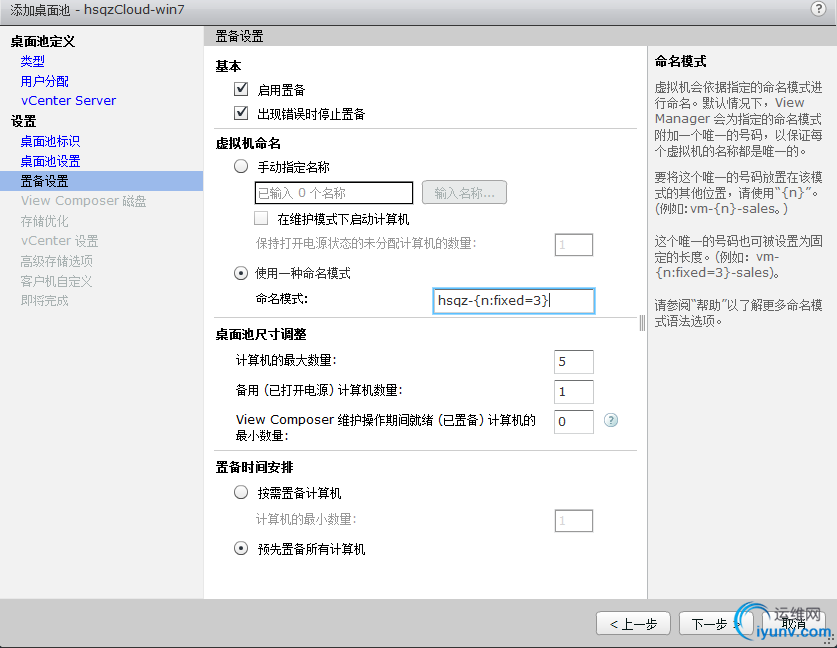Select the 预先置备所有计算机 radio button

coord(241,548)
